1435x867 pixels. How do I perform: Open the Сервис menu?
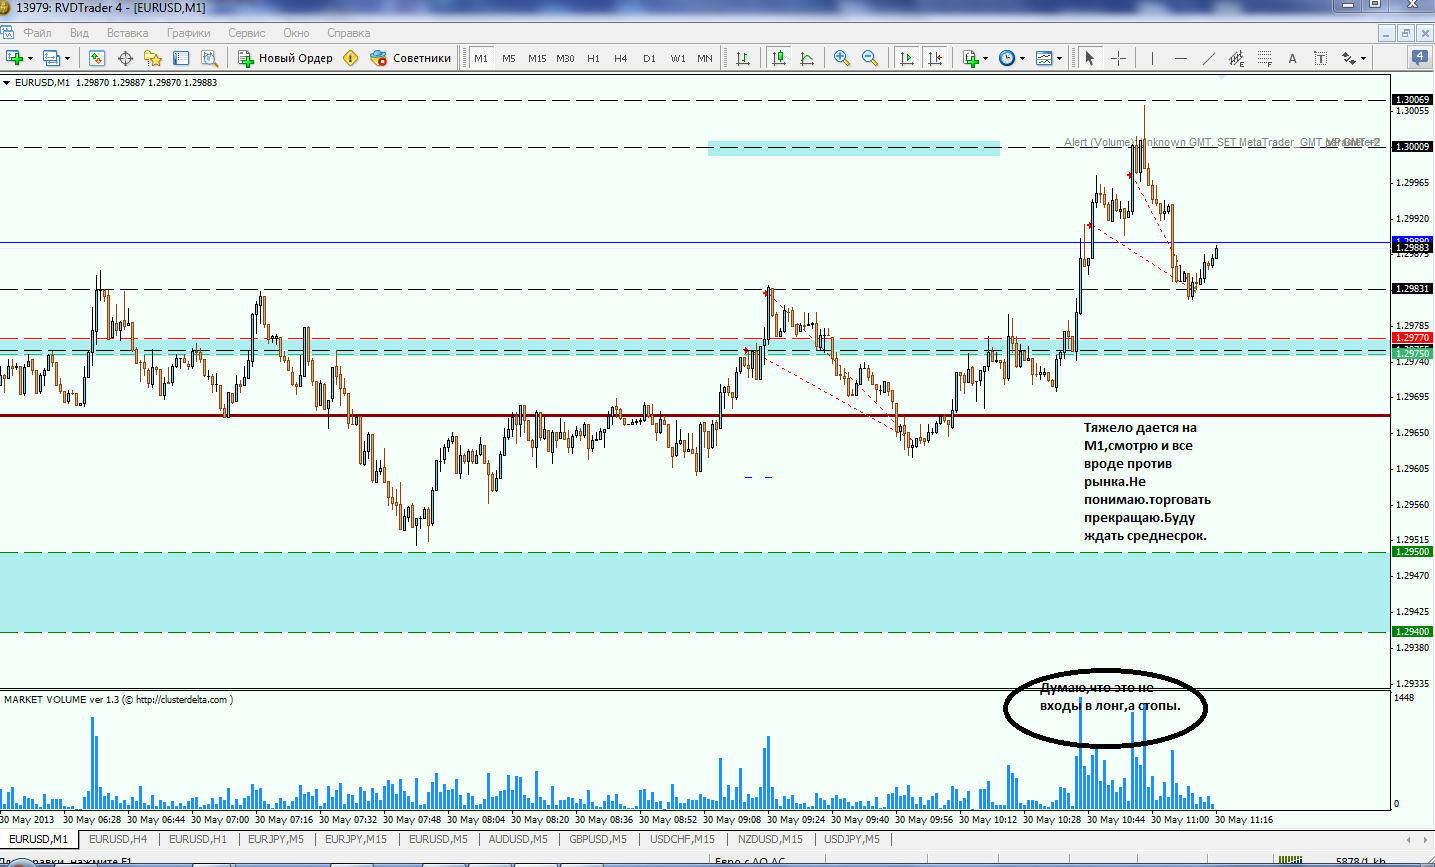(x=246, y=33)
